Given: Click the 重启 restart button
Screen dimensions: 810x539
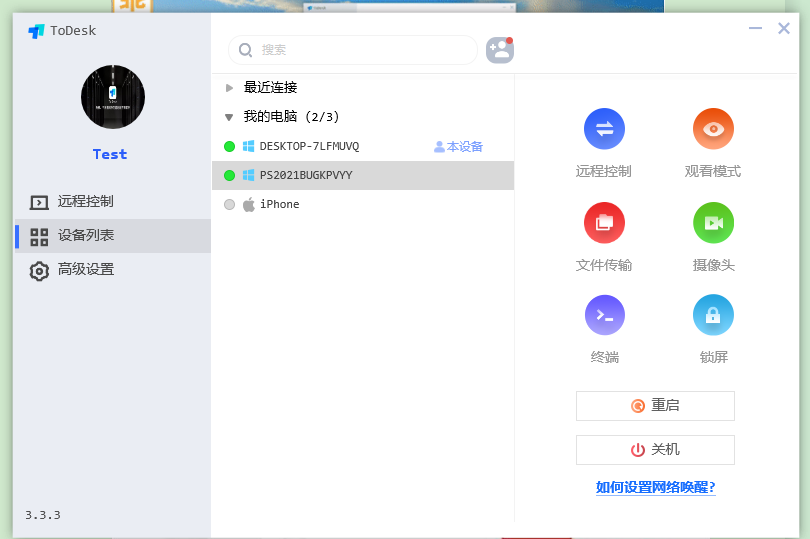Looking at the screenshot, I should [x=655, y=406].
